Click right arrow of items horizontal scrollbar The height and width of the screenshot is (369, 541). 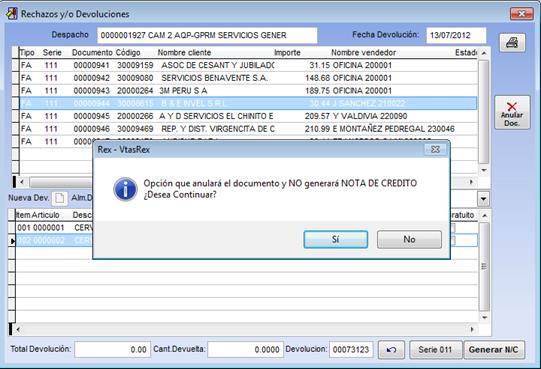472,330
